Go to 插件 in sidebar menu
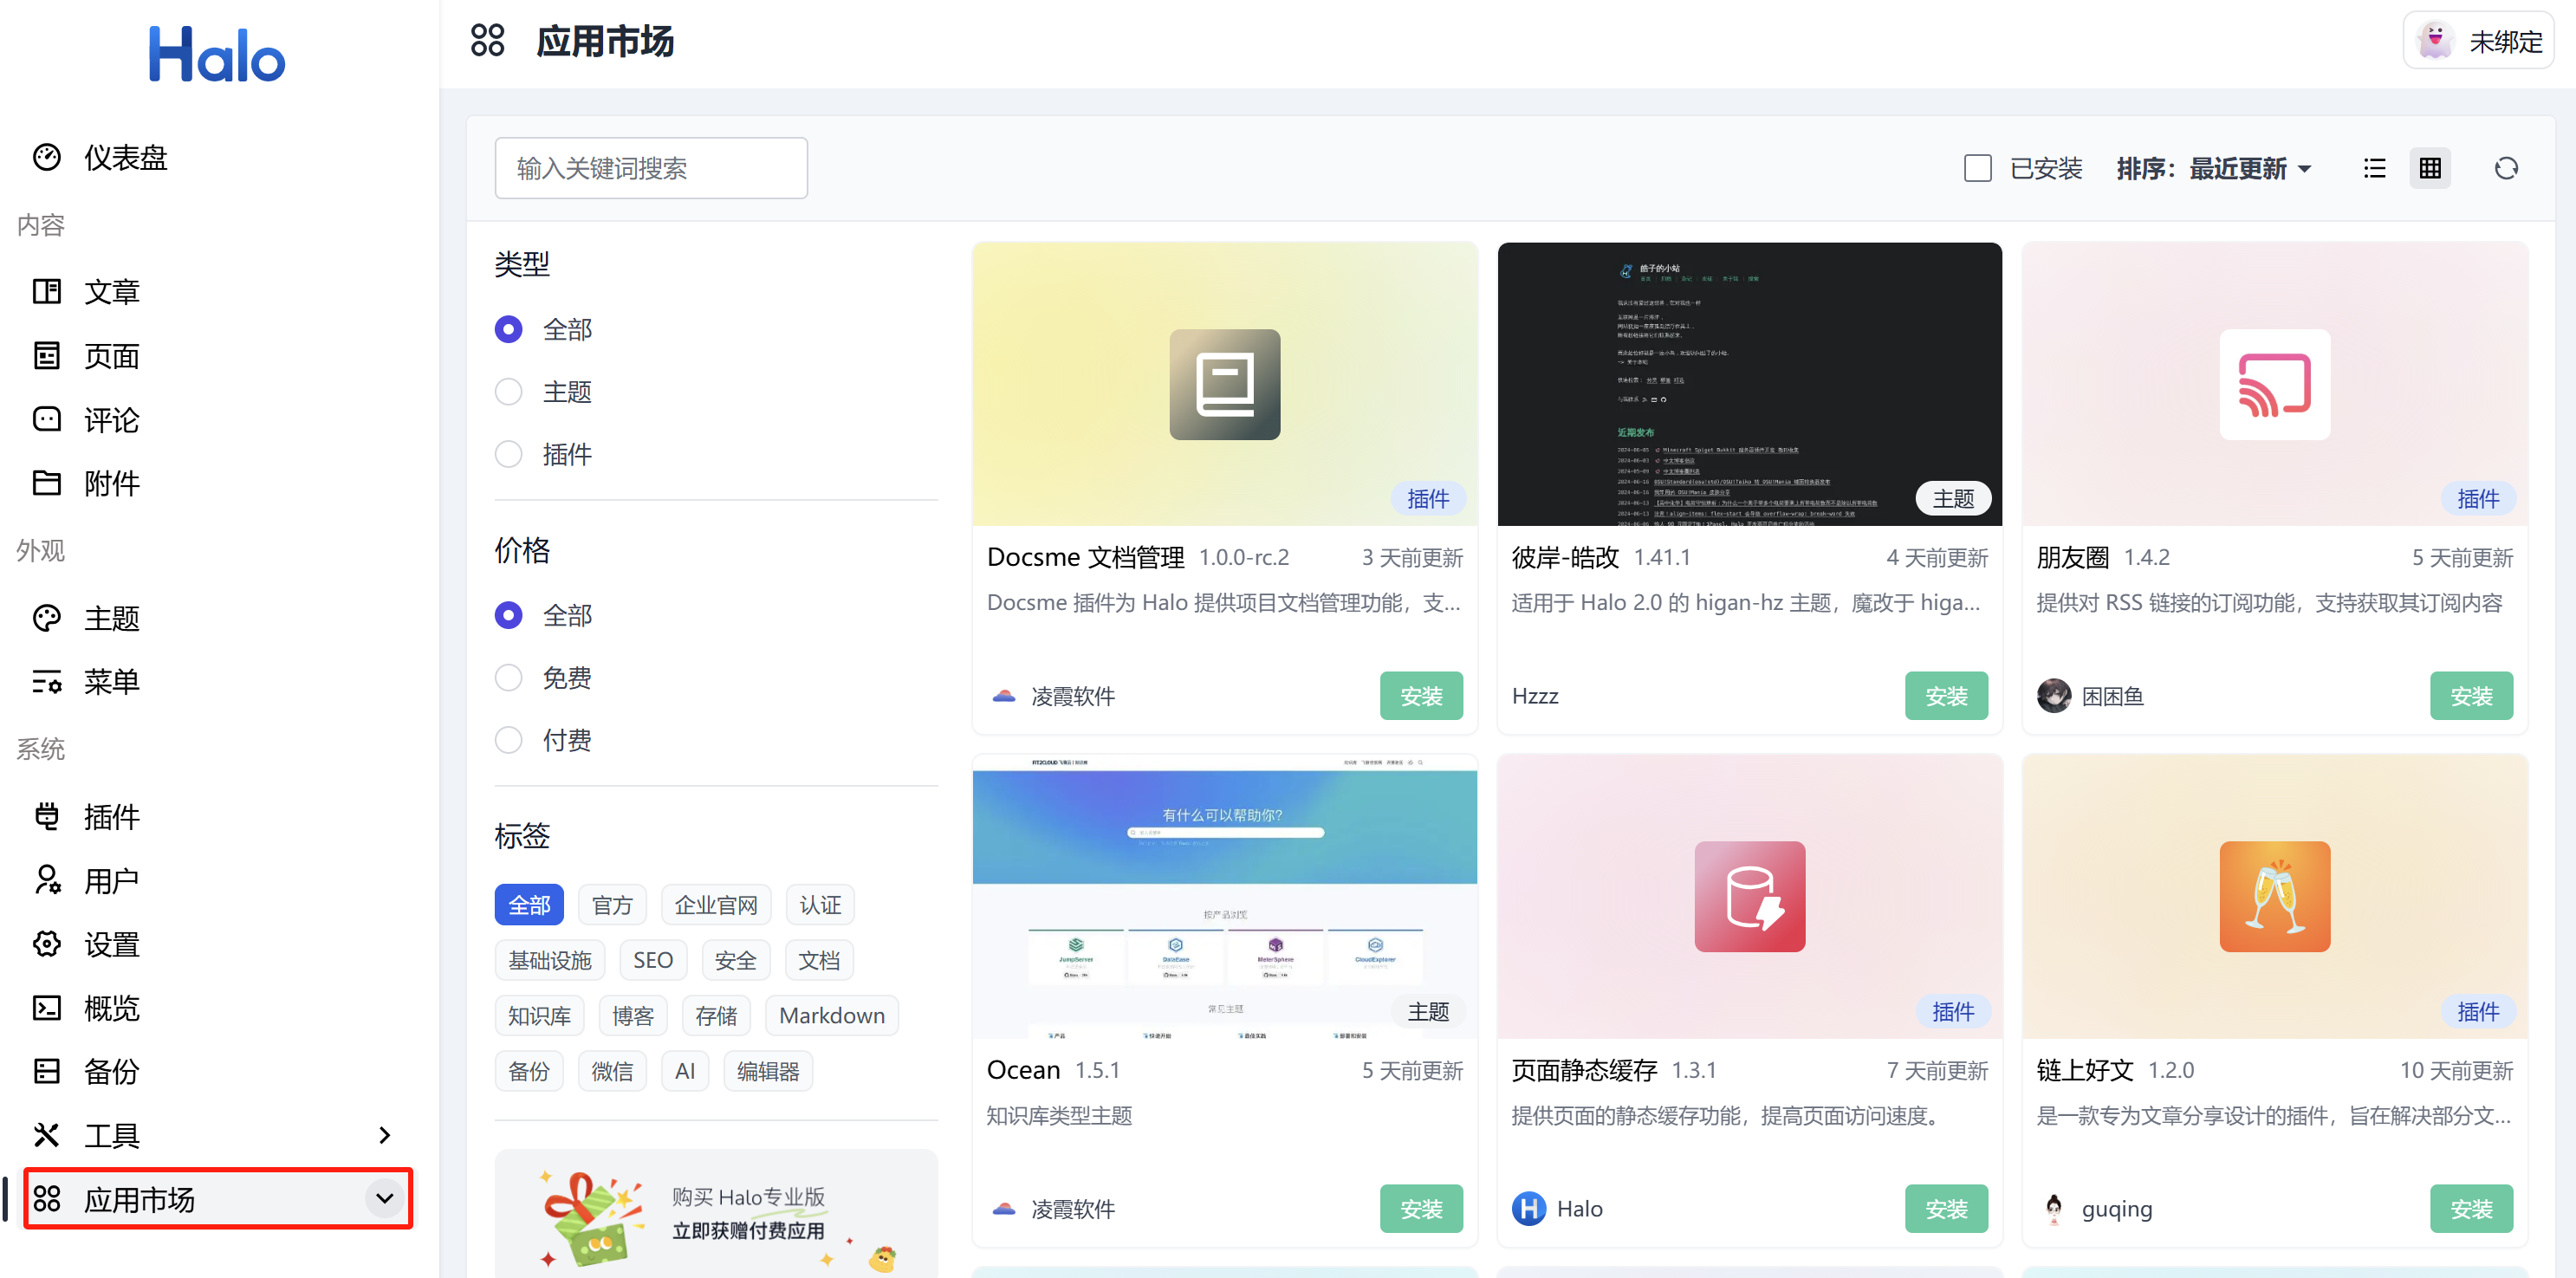2576x1278 pixels. (111, 817)
